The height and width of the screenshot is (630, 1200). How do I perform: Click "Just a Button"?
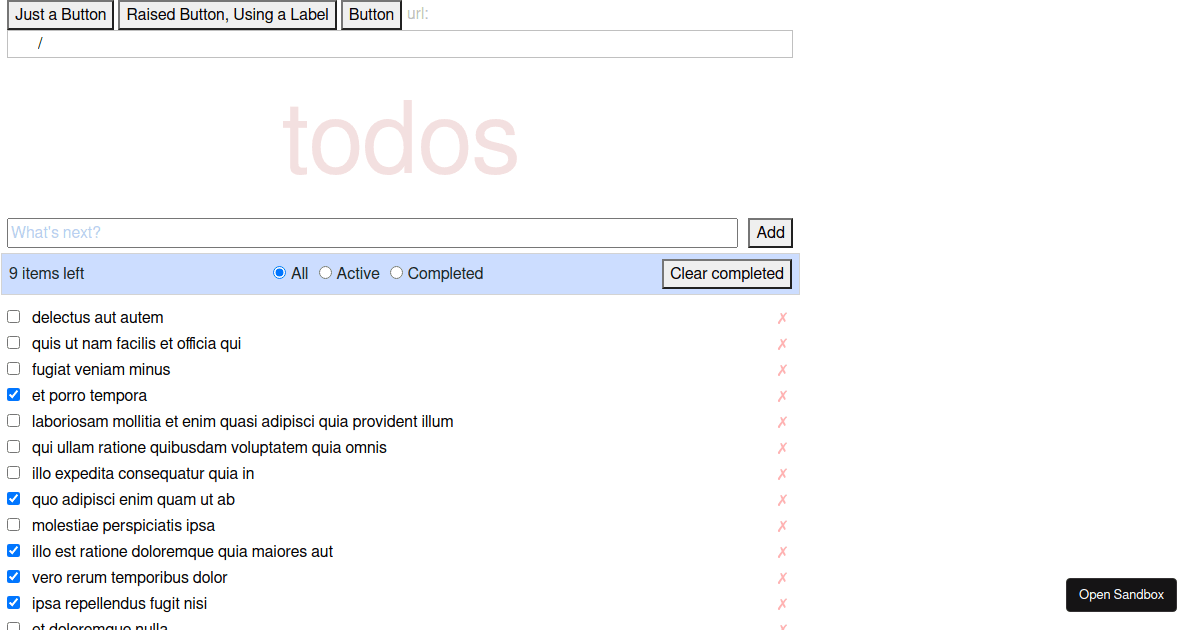60,14
